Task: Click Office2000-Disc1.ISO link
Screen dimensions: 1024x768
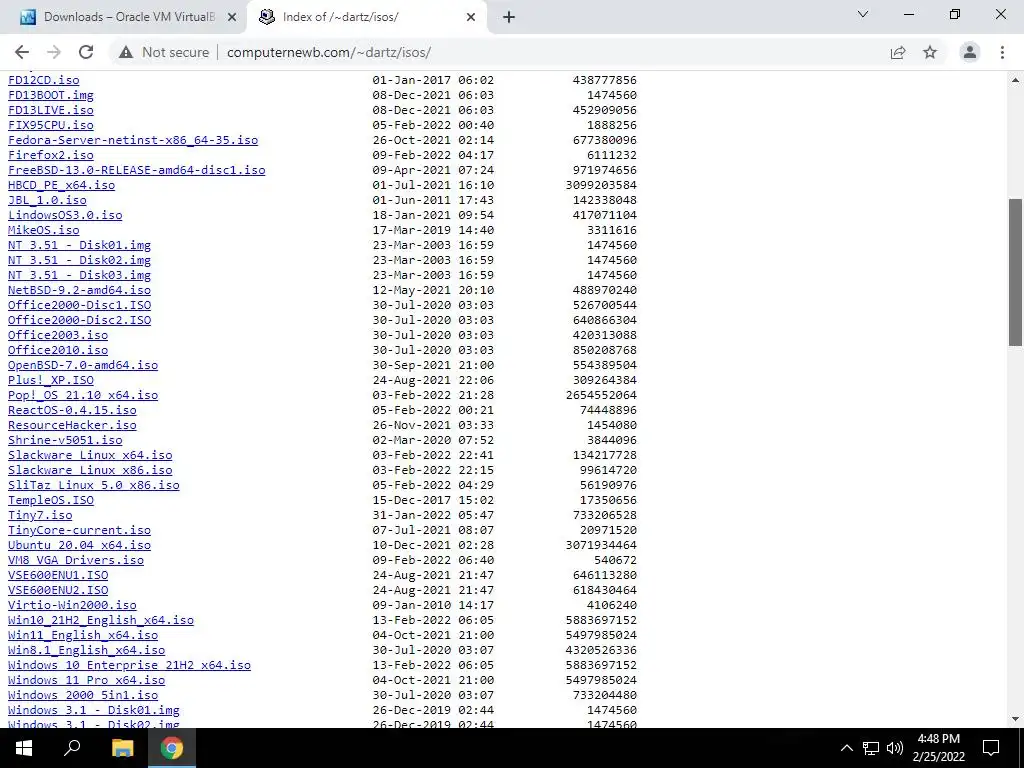Action: (x=80, y=305)
